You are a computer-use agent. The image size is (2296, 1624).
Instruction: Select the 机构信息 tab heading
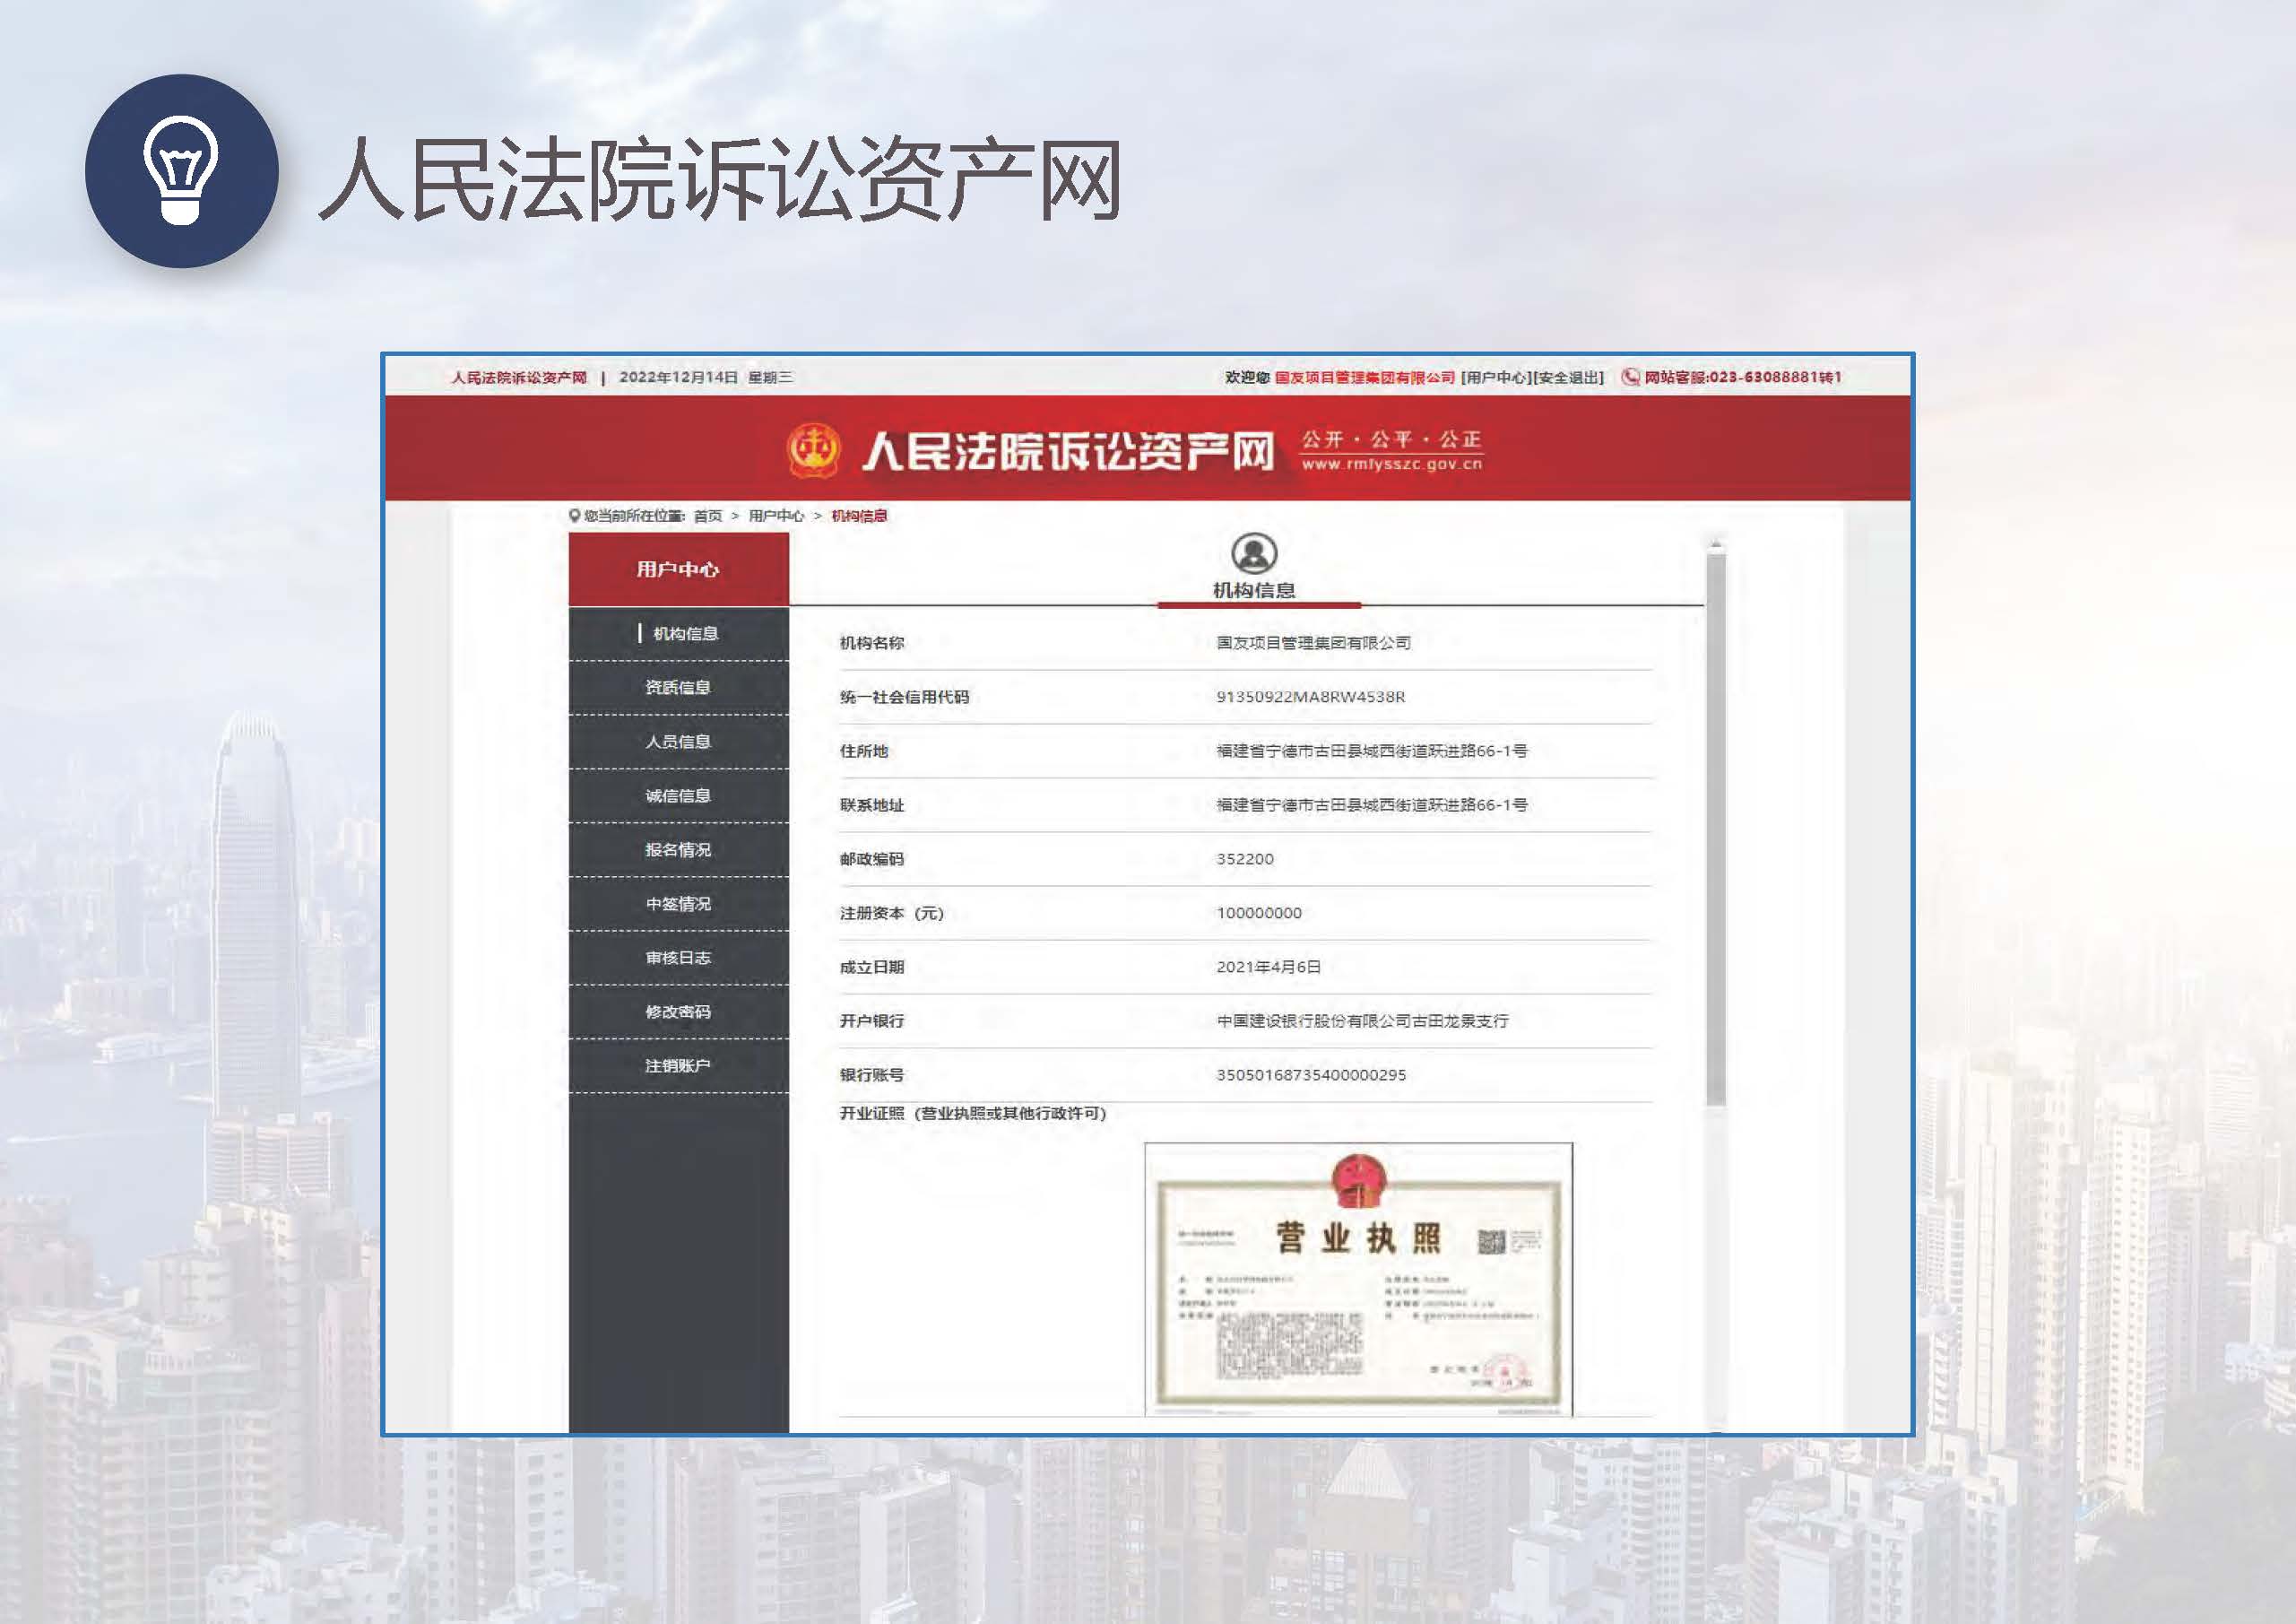click(1254, 590)
